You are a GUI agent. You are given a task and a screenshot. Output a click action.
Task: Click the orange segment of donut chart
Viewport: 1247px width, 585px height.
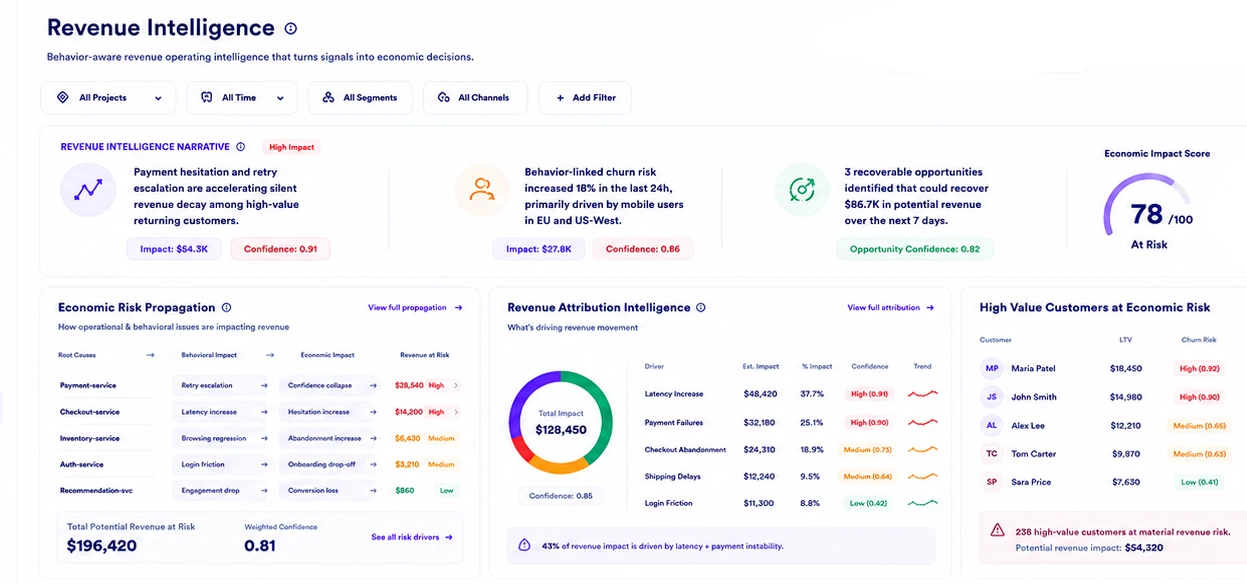(558, 466)
